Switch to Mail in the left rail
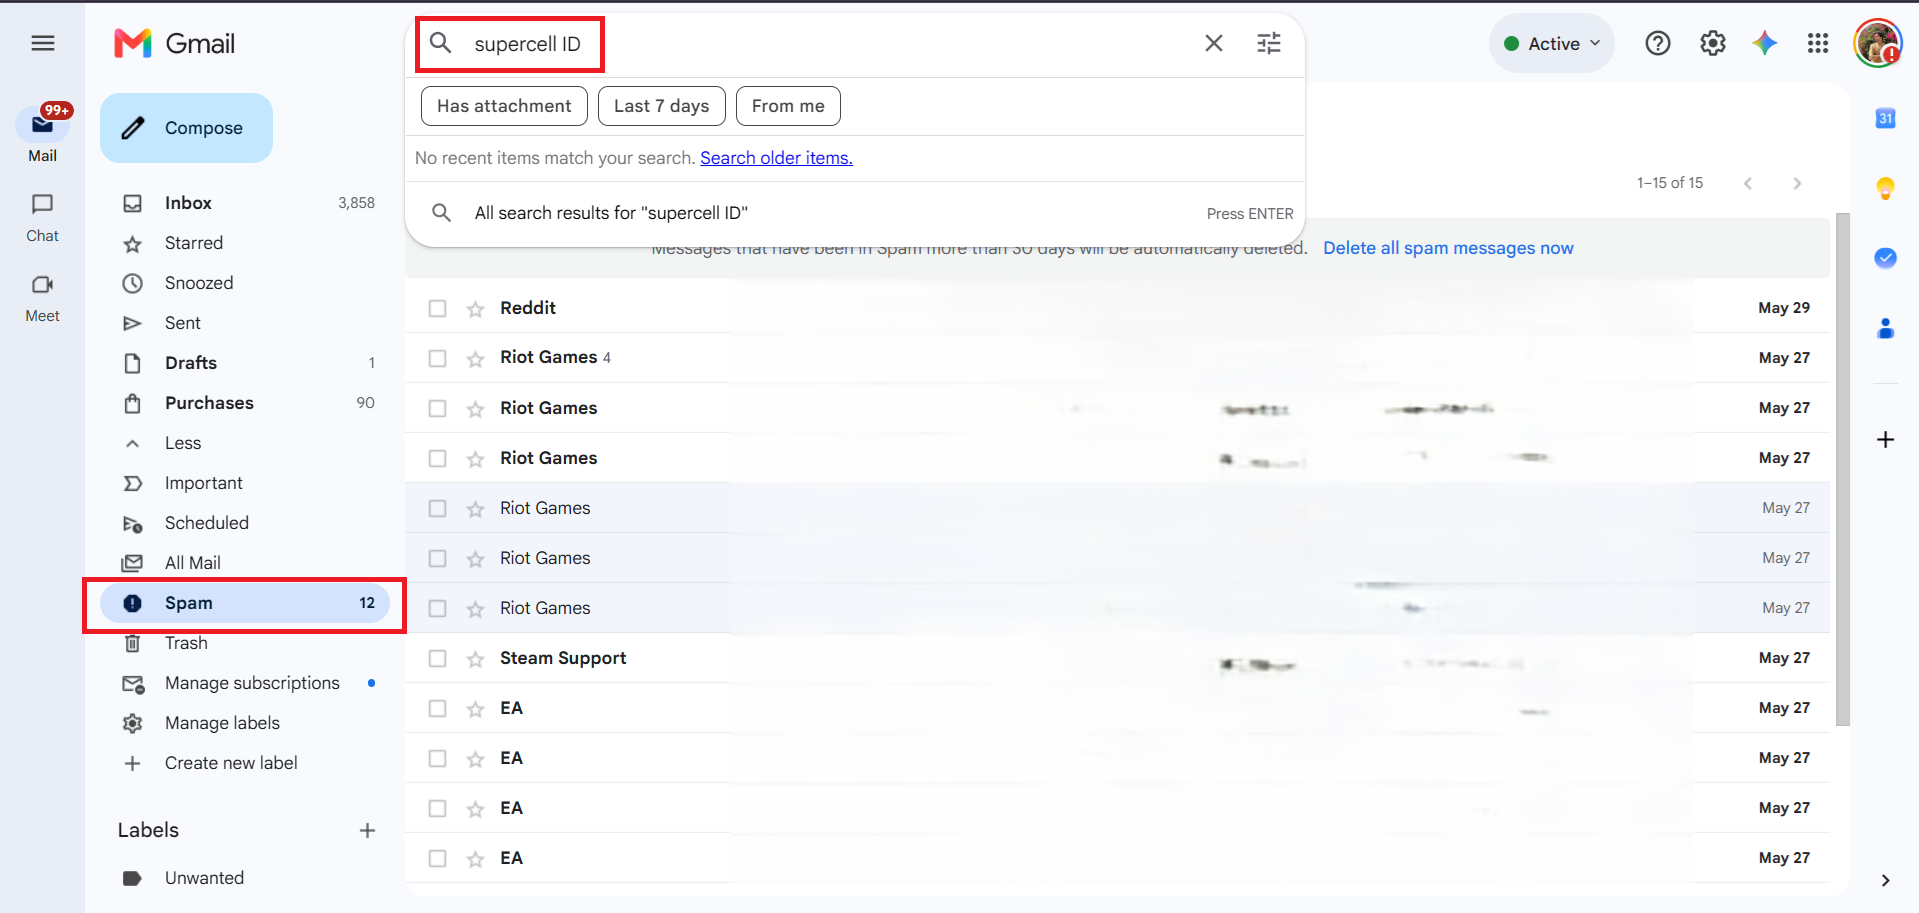Screen dimensions: 1919x913 (x=42, y=135)
